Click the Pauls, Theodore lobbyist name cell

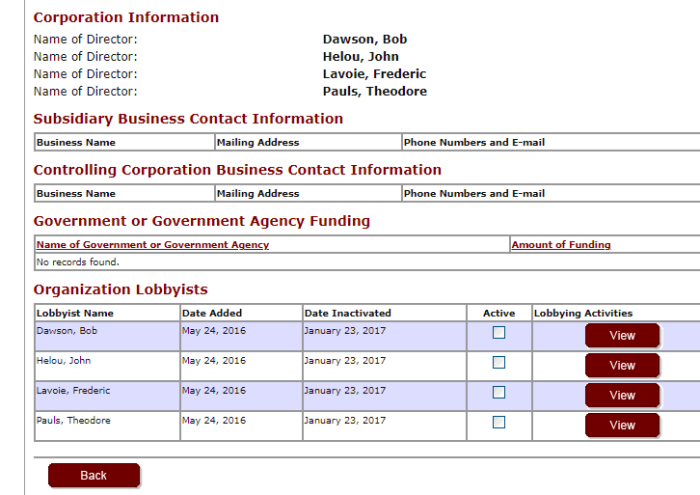[x=107, y=426]
